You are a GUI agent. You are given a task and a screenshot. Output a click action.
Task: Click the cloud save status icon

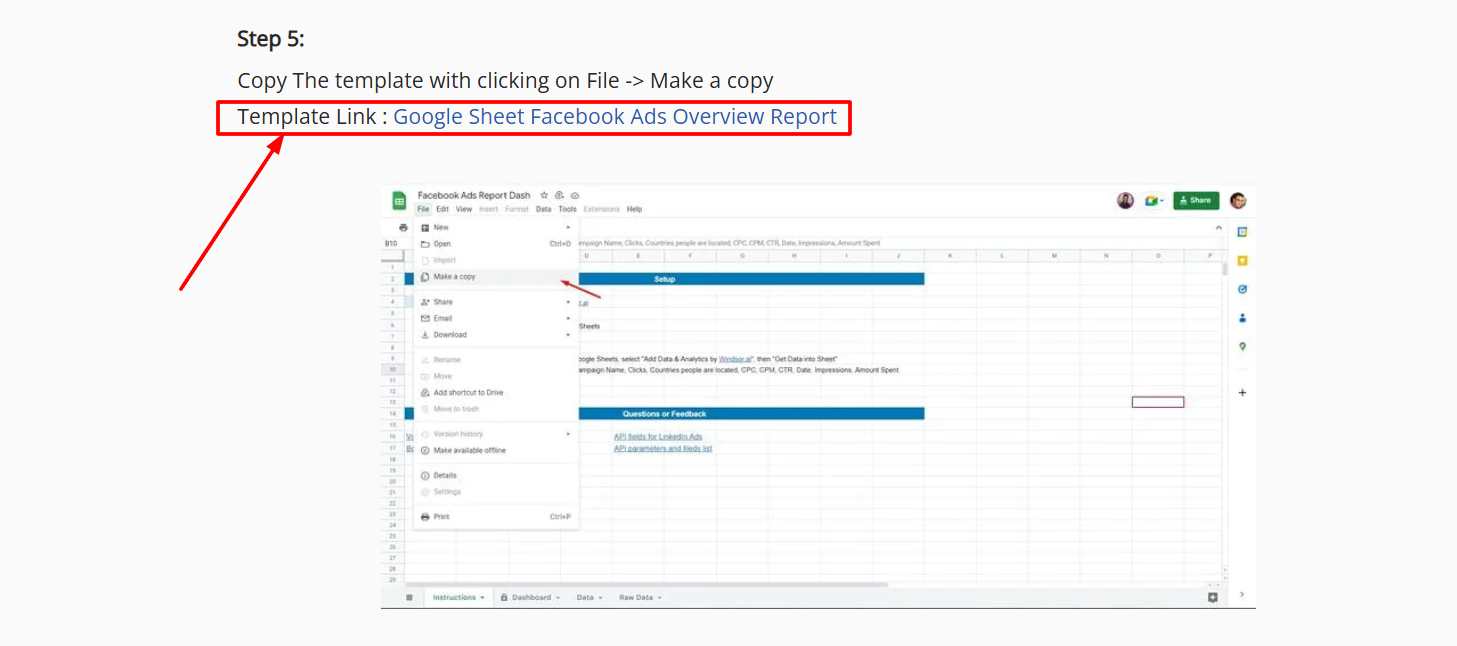point(575,195)
